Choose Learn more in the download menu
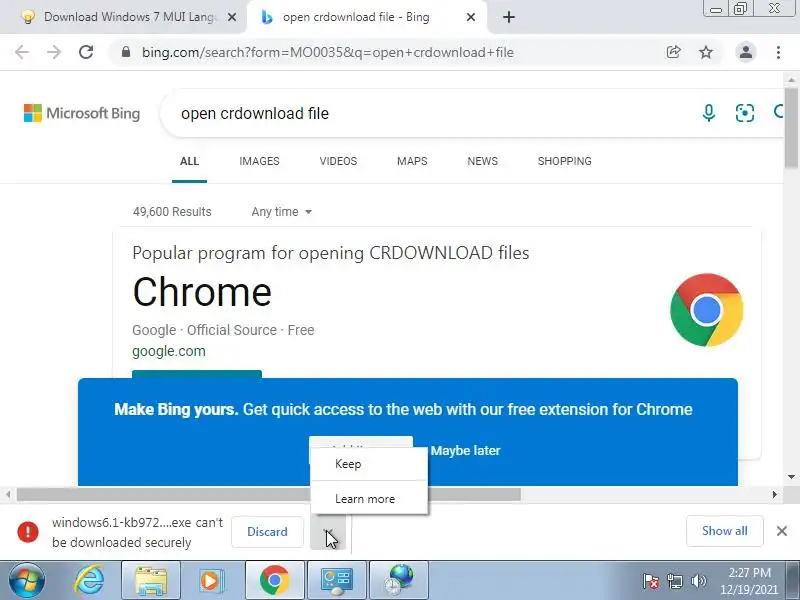 (x=369, y=498)
